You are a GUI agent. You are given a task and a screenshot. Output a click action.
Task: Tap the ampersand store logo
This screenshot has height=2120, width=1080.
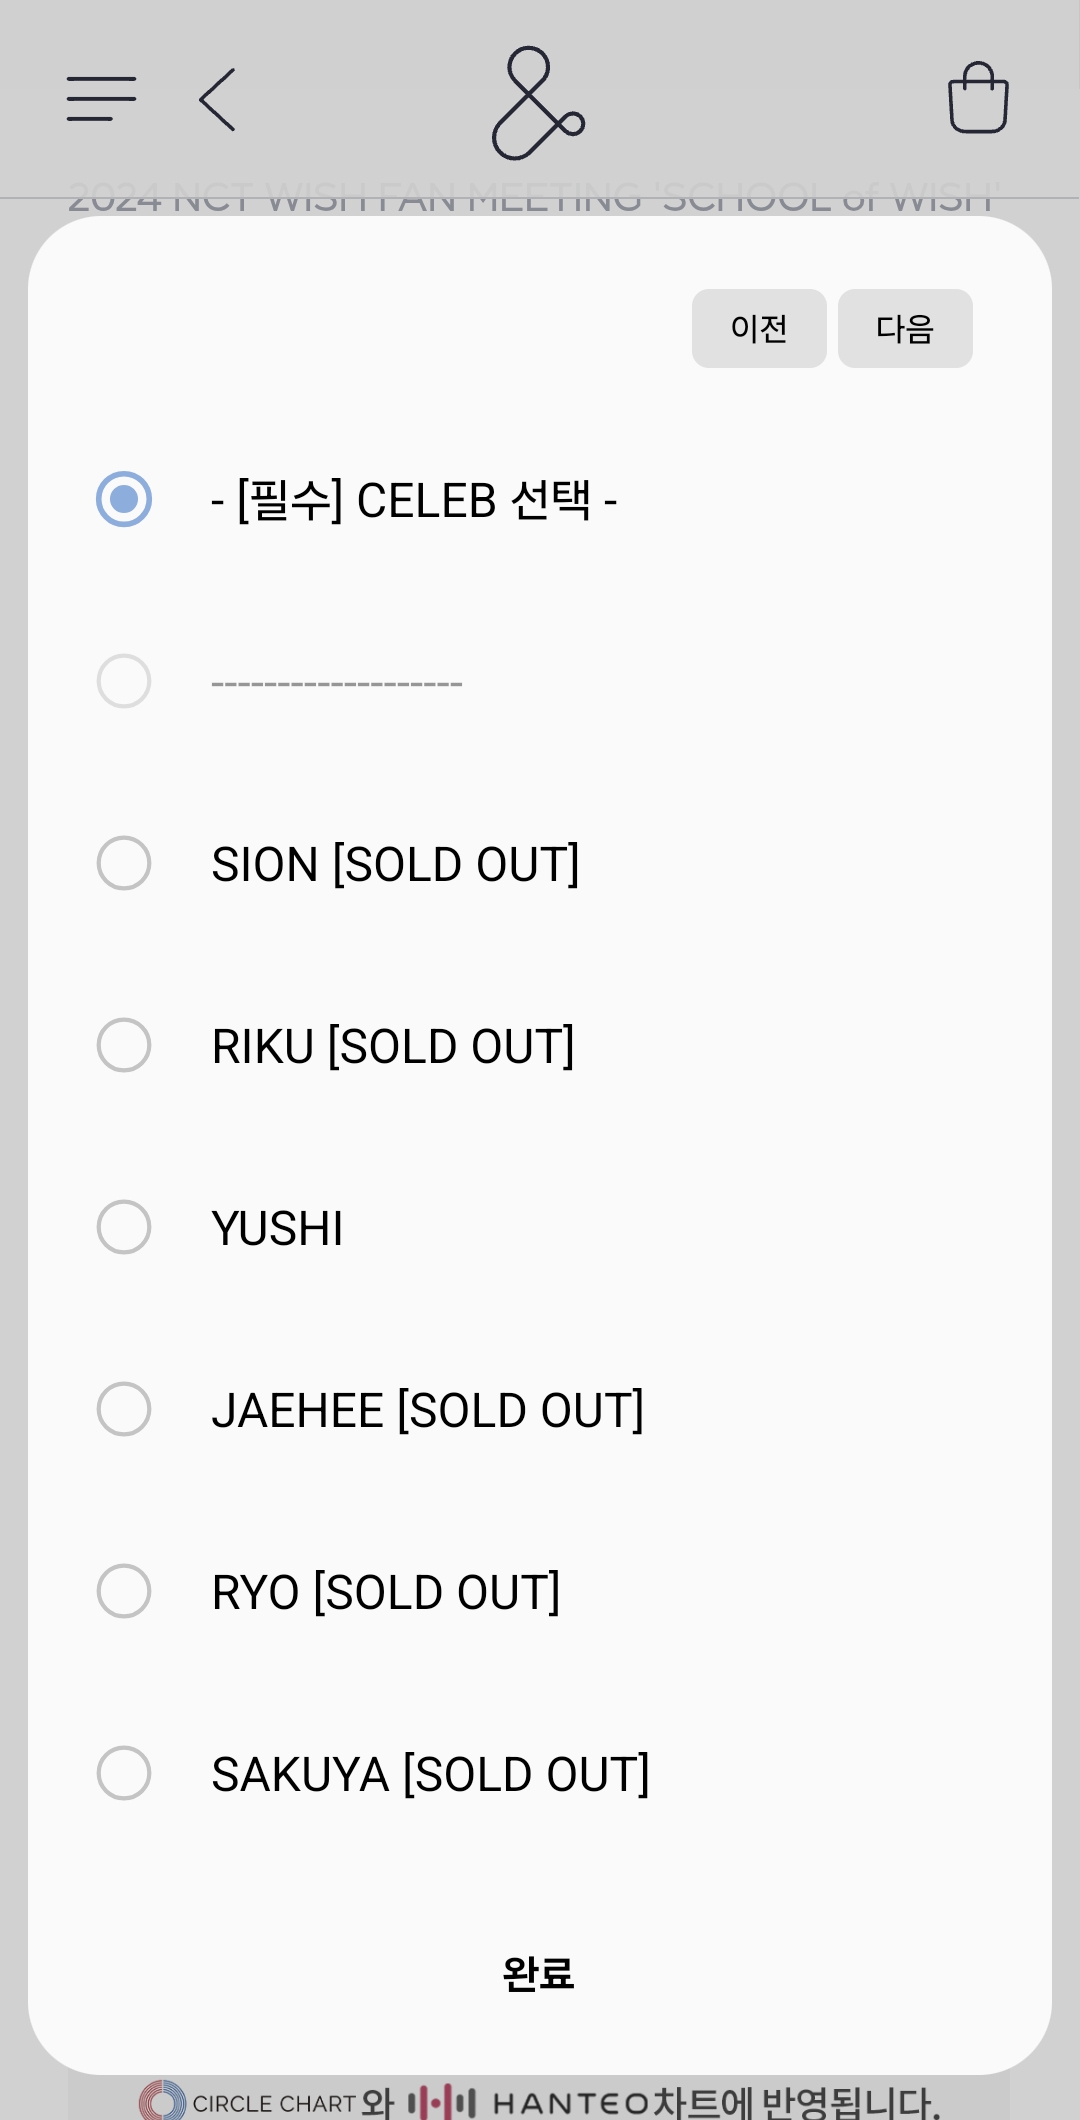(538, 103)
